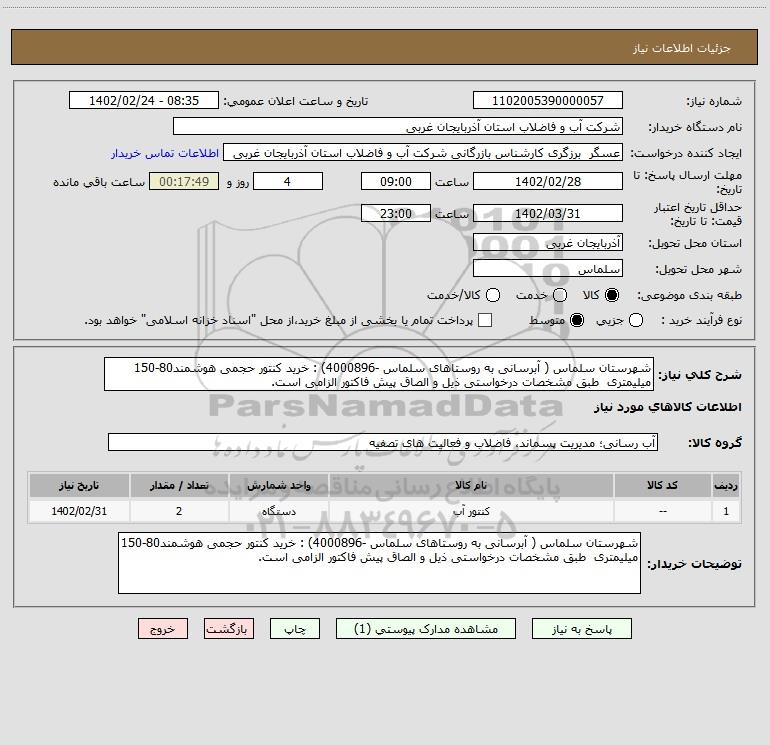Click the خروج exit button

click(163, 629)
